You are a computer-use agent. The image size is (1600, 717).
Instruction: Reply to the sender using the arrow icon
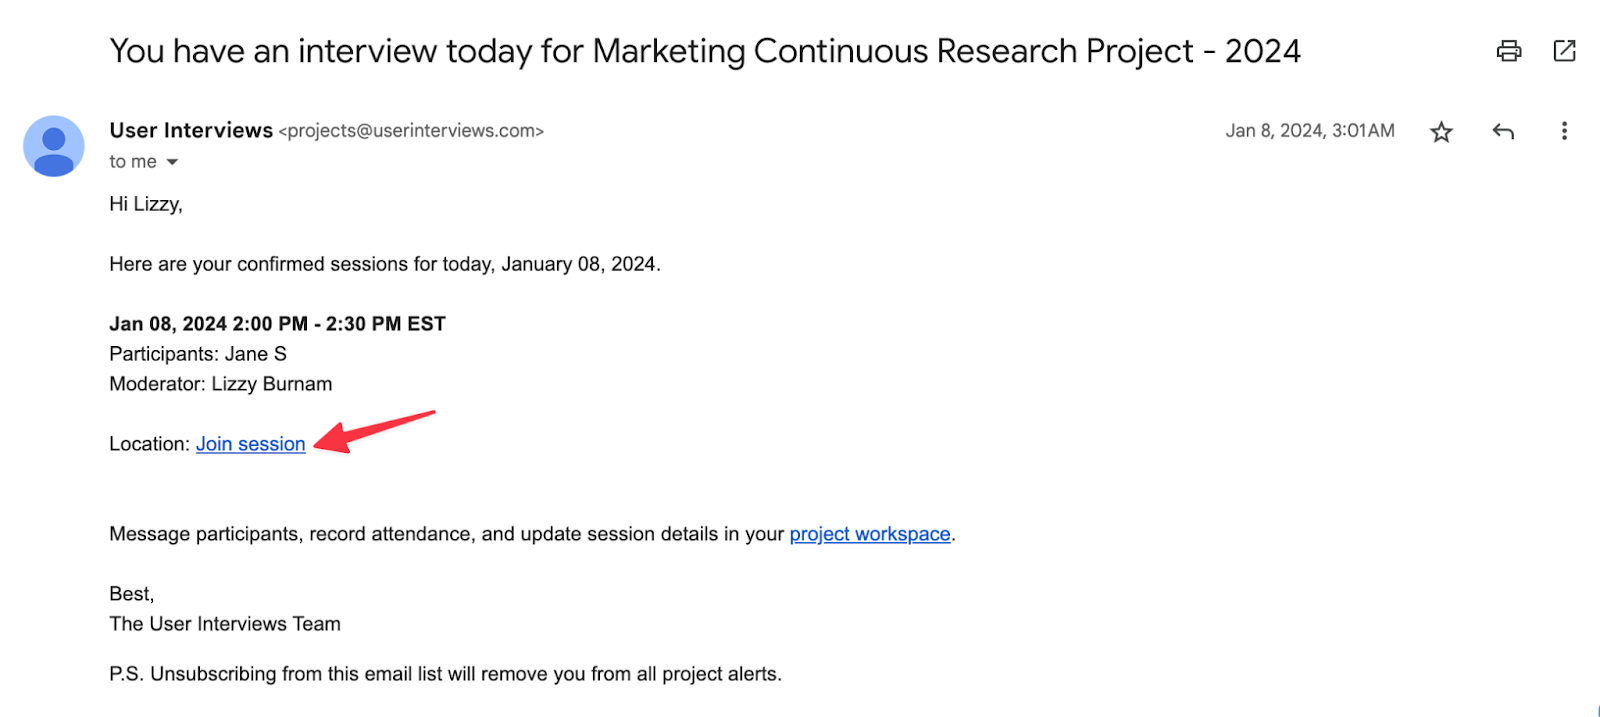click(1503, 131)
